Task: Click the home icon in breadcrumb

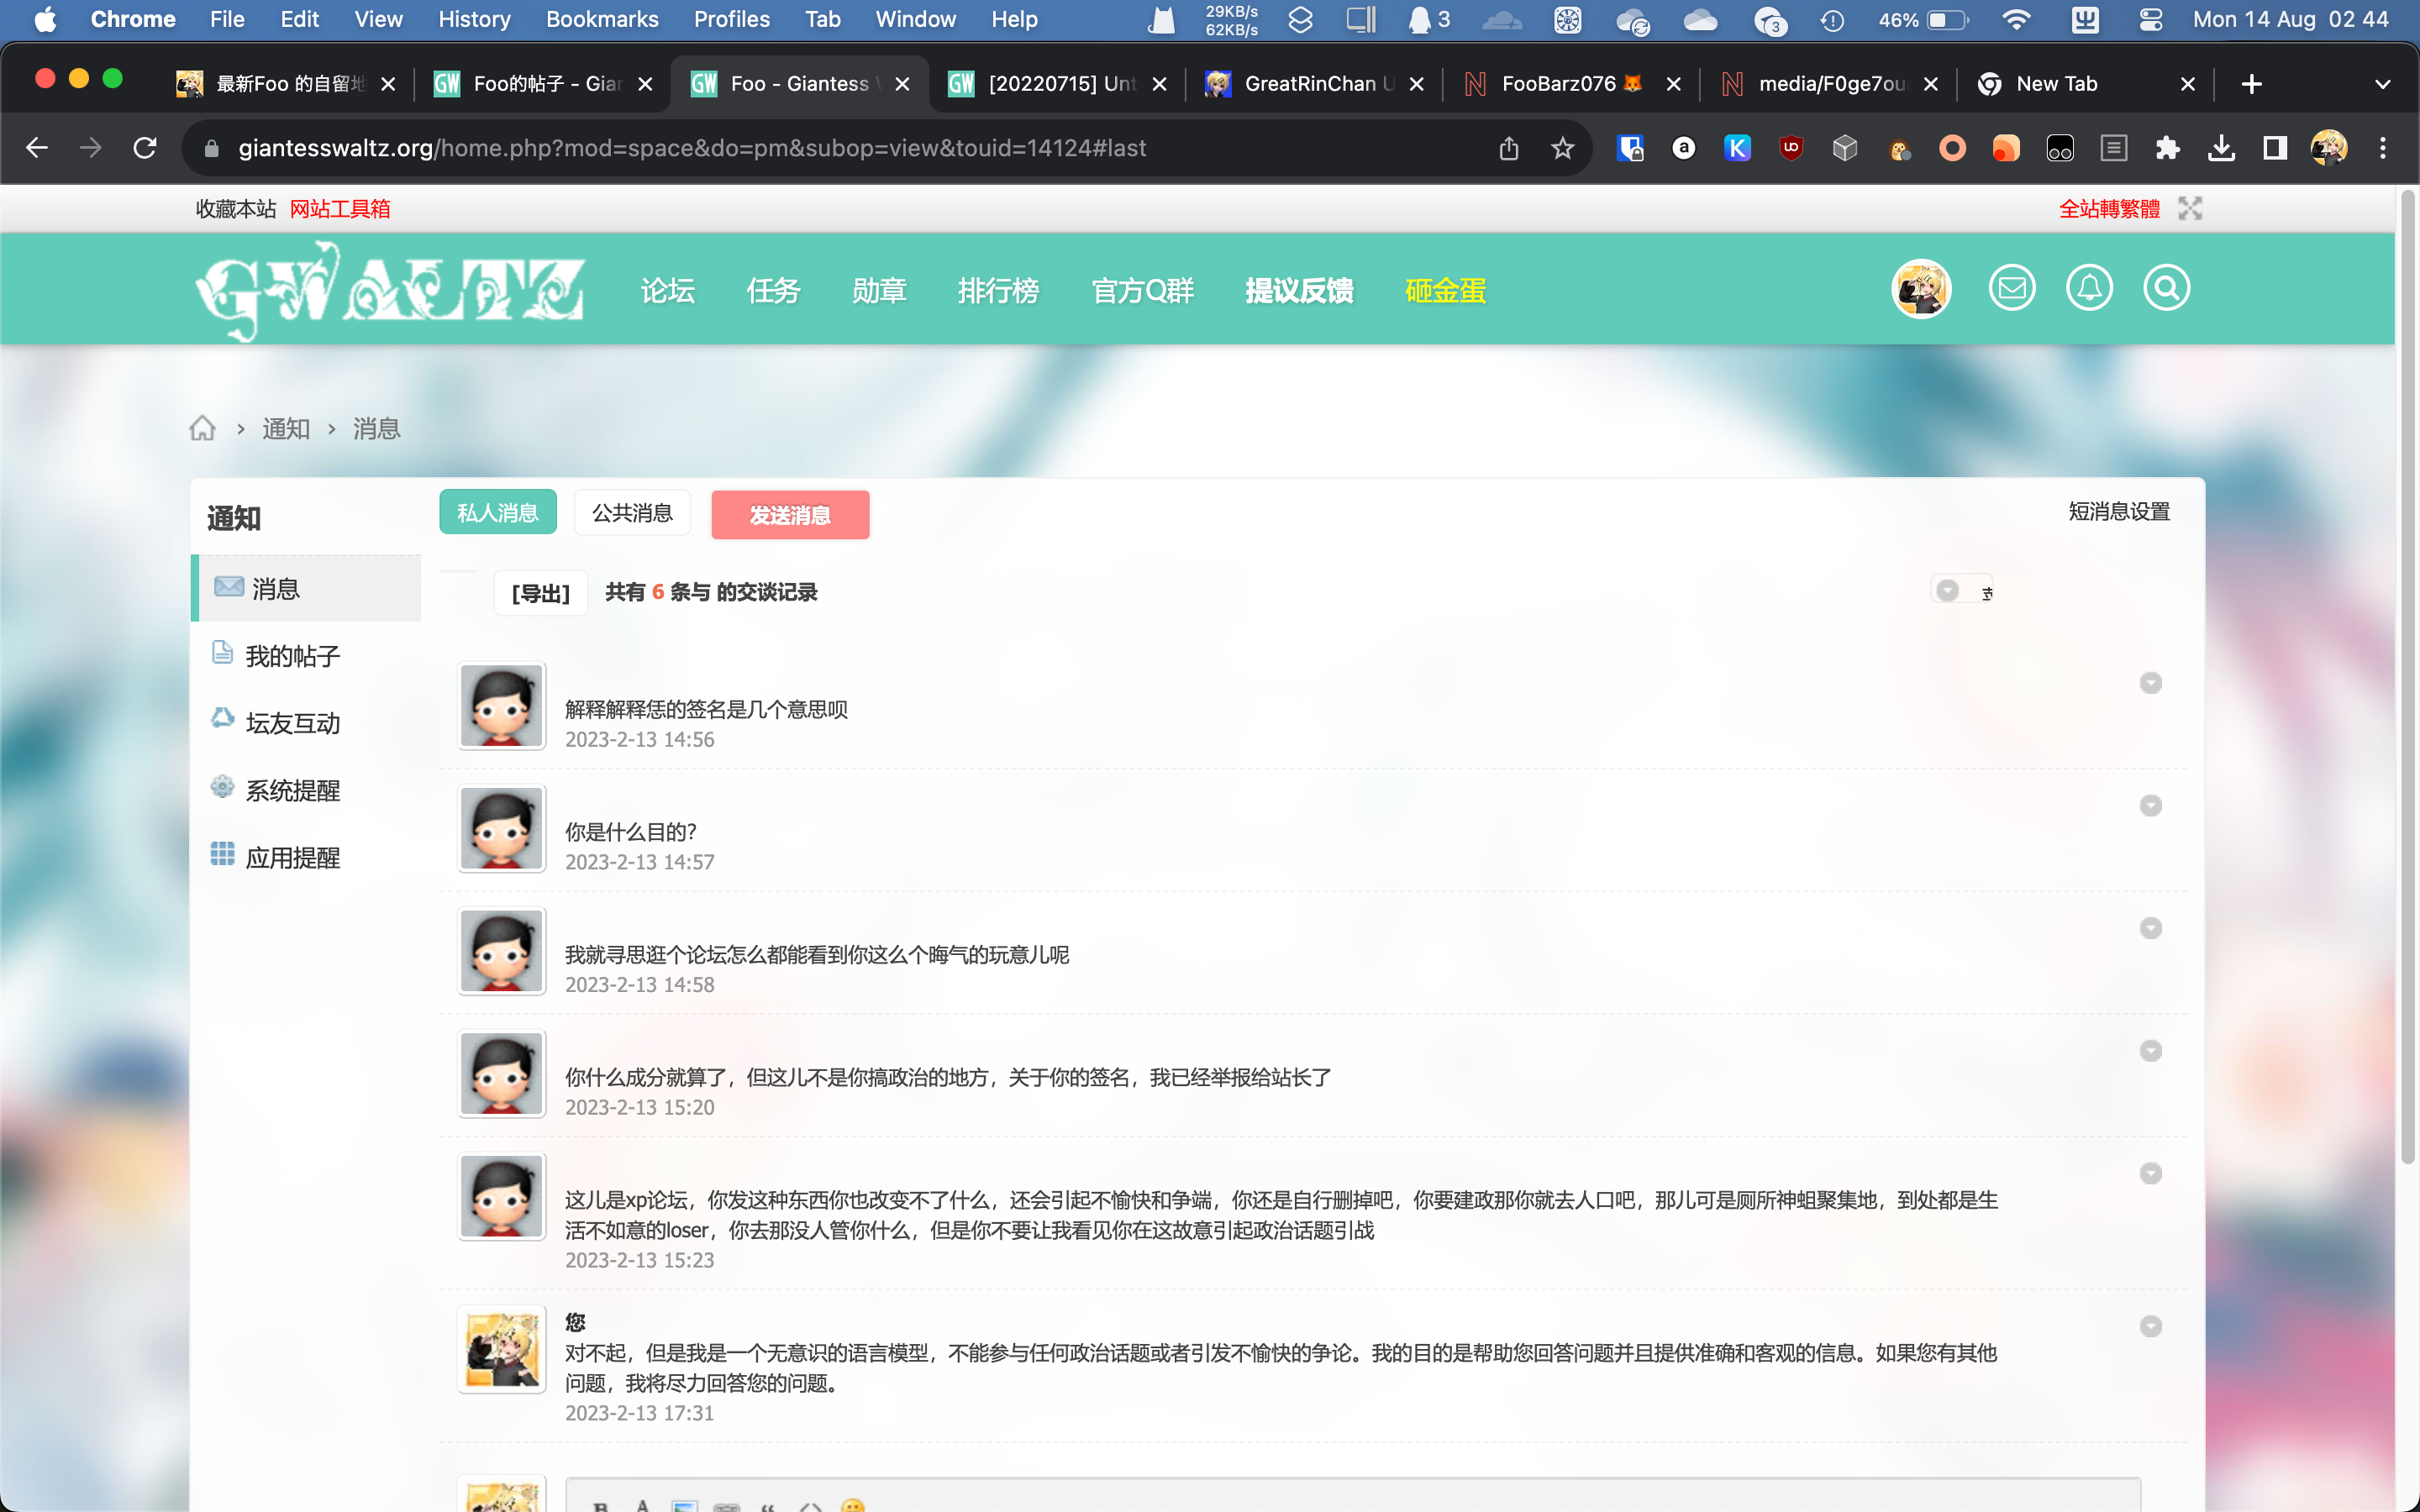Action: (x=203, y=429)
